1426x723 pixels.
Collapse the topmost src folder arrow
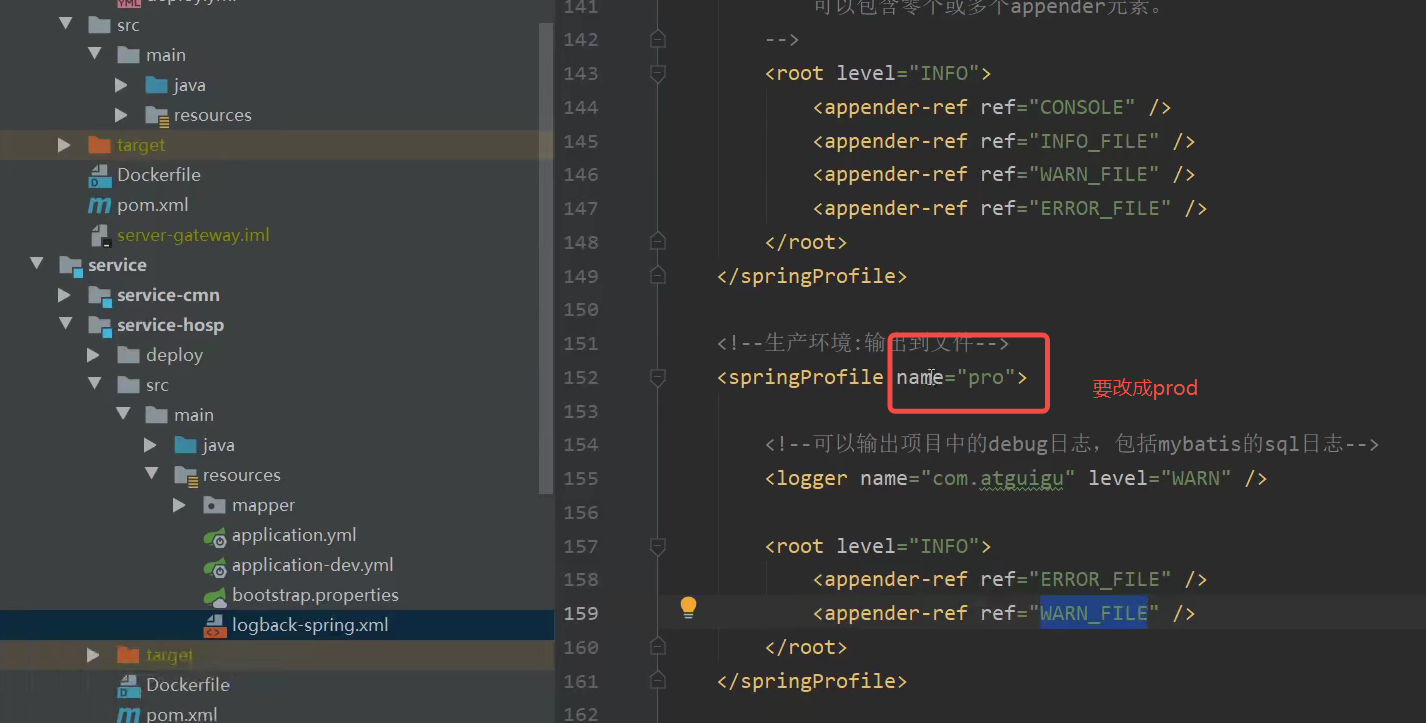click(65, 25)
